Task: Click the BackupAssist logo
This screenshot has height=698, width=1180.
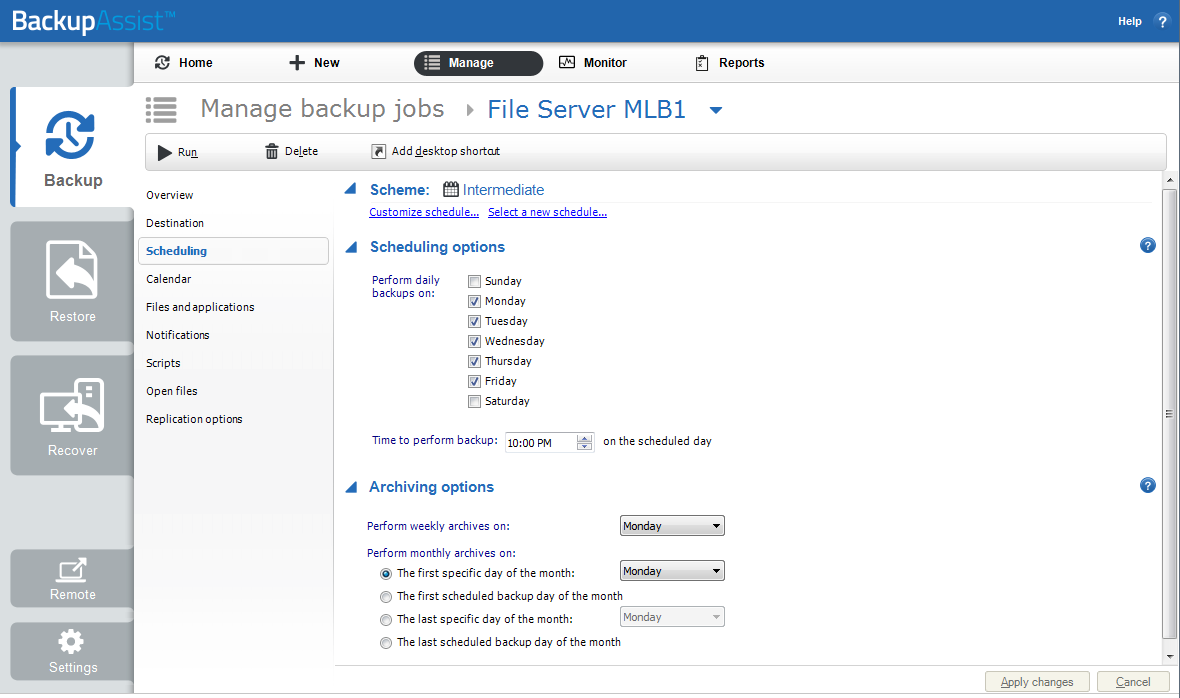Action: 93,20
